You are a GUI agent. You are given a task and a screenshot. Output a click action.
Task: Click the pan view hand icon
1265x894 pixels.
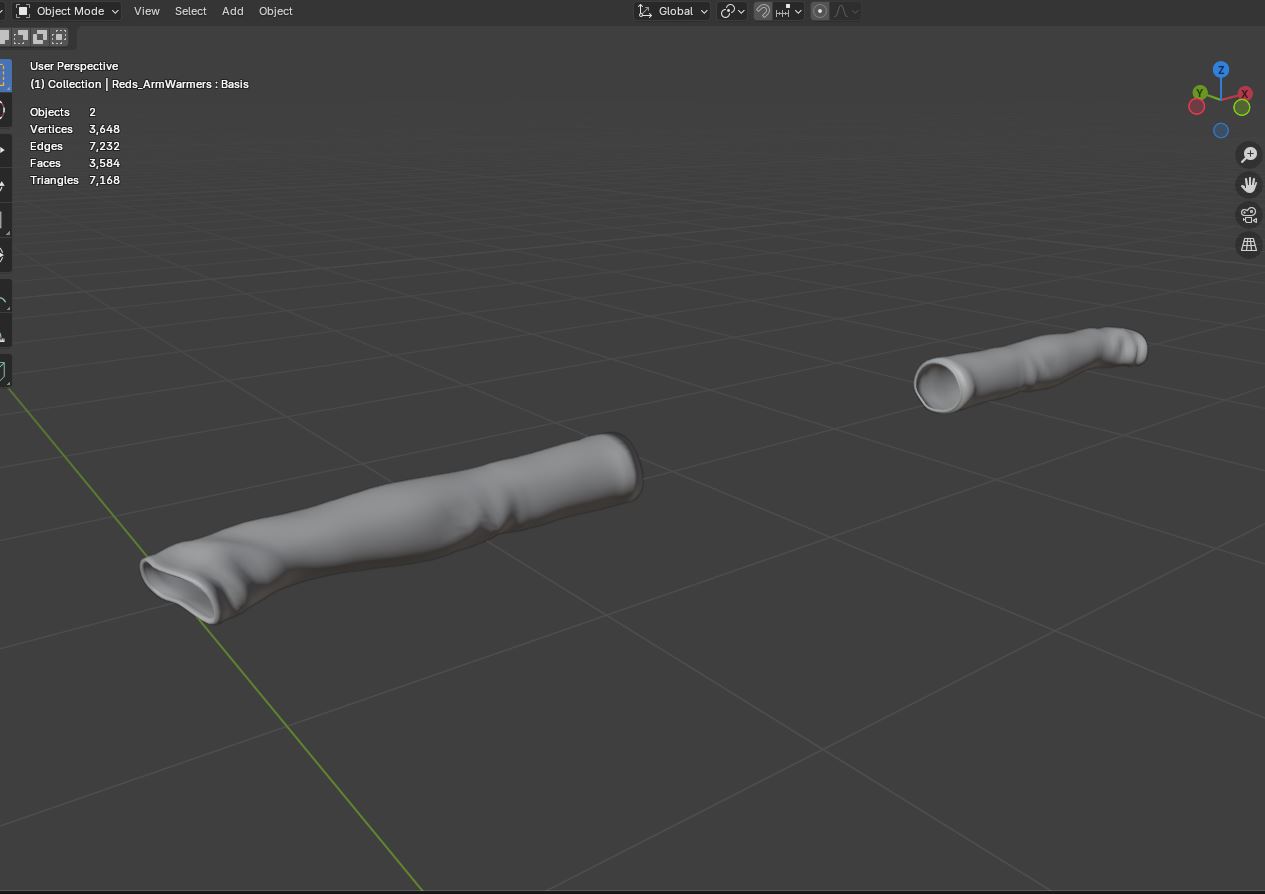coord(1248,184)
